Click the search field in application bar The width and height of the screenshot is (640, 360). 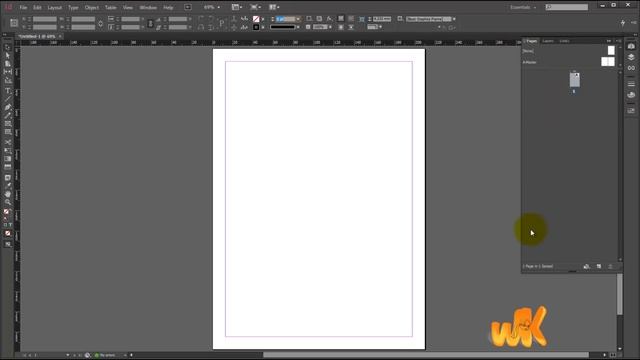pyautogui.click(x=567, y=7)
